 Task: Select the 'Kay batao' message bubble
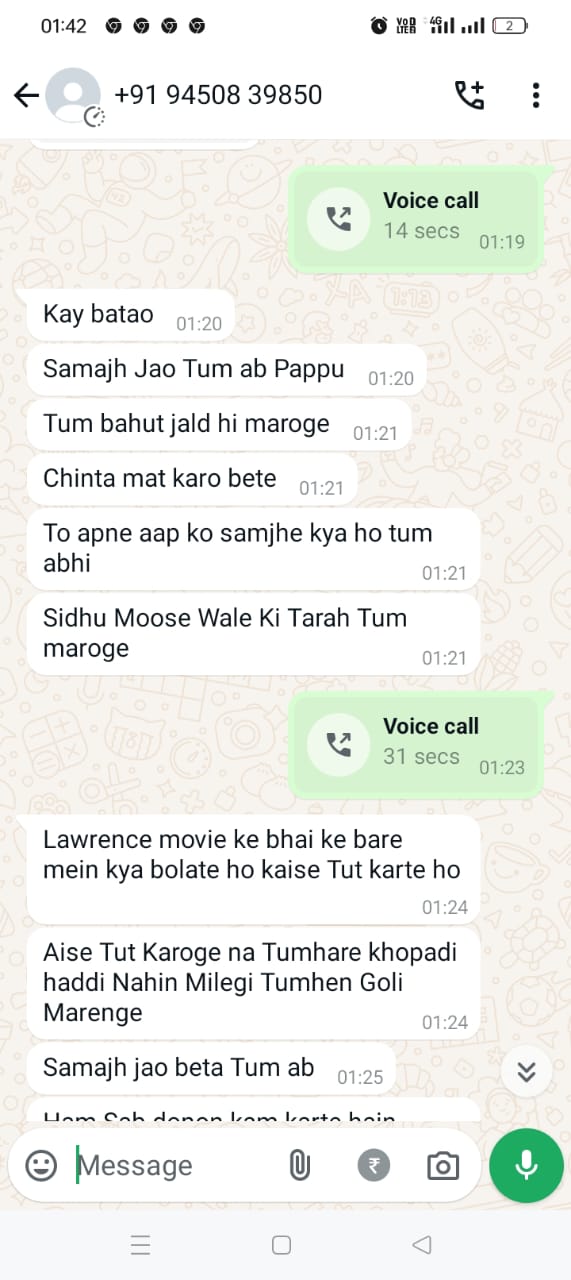127,316
